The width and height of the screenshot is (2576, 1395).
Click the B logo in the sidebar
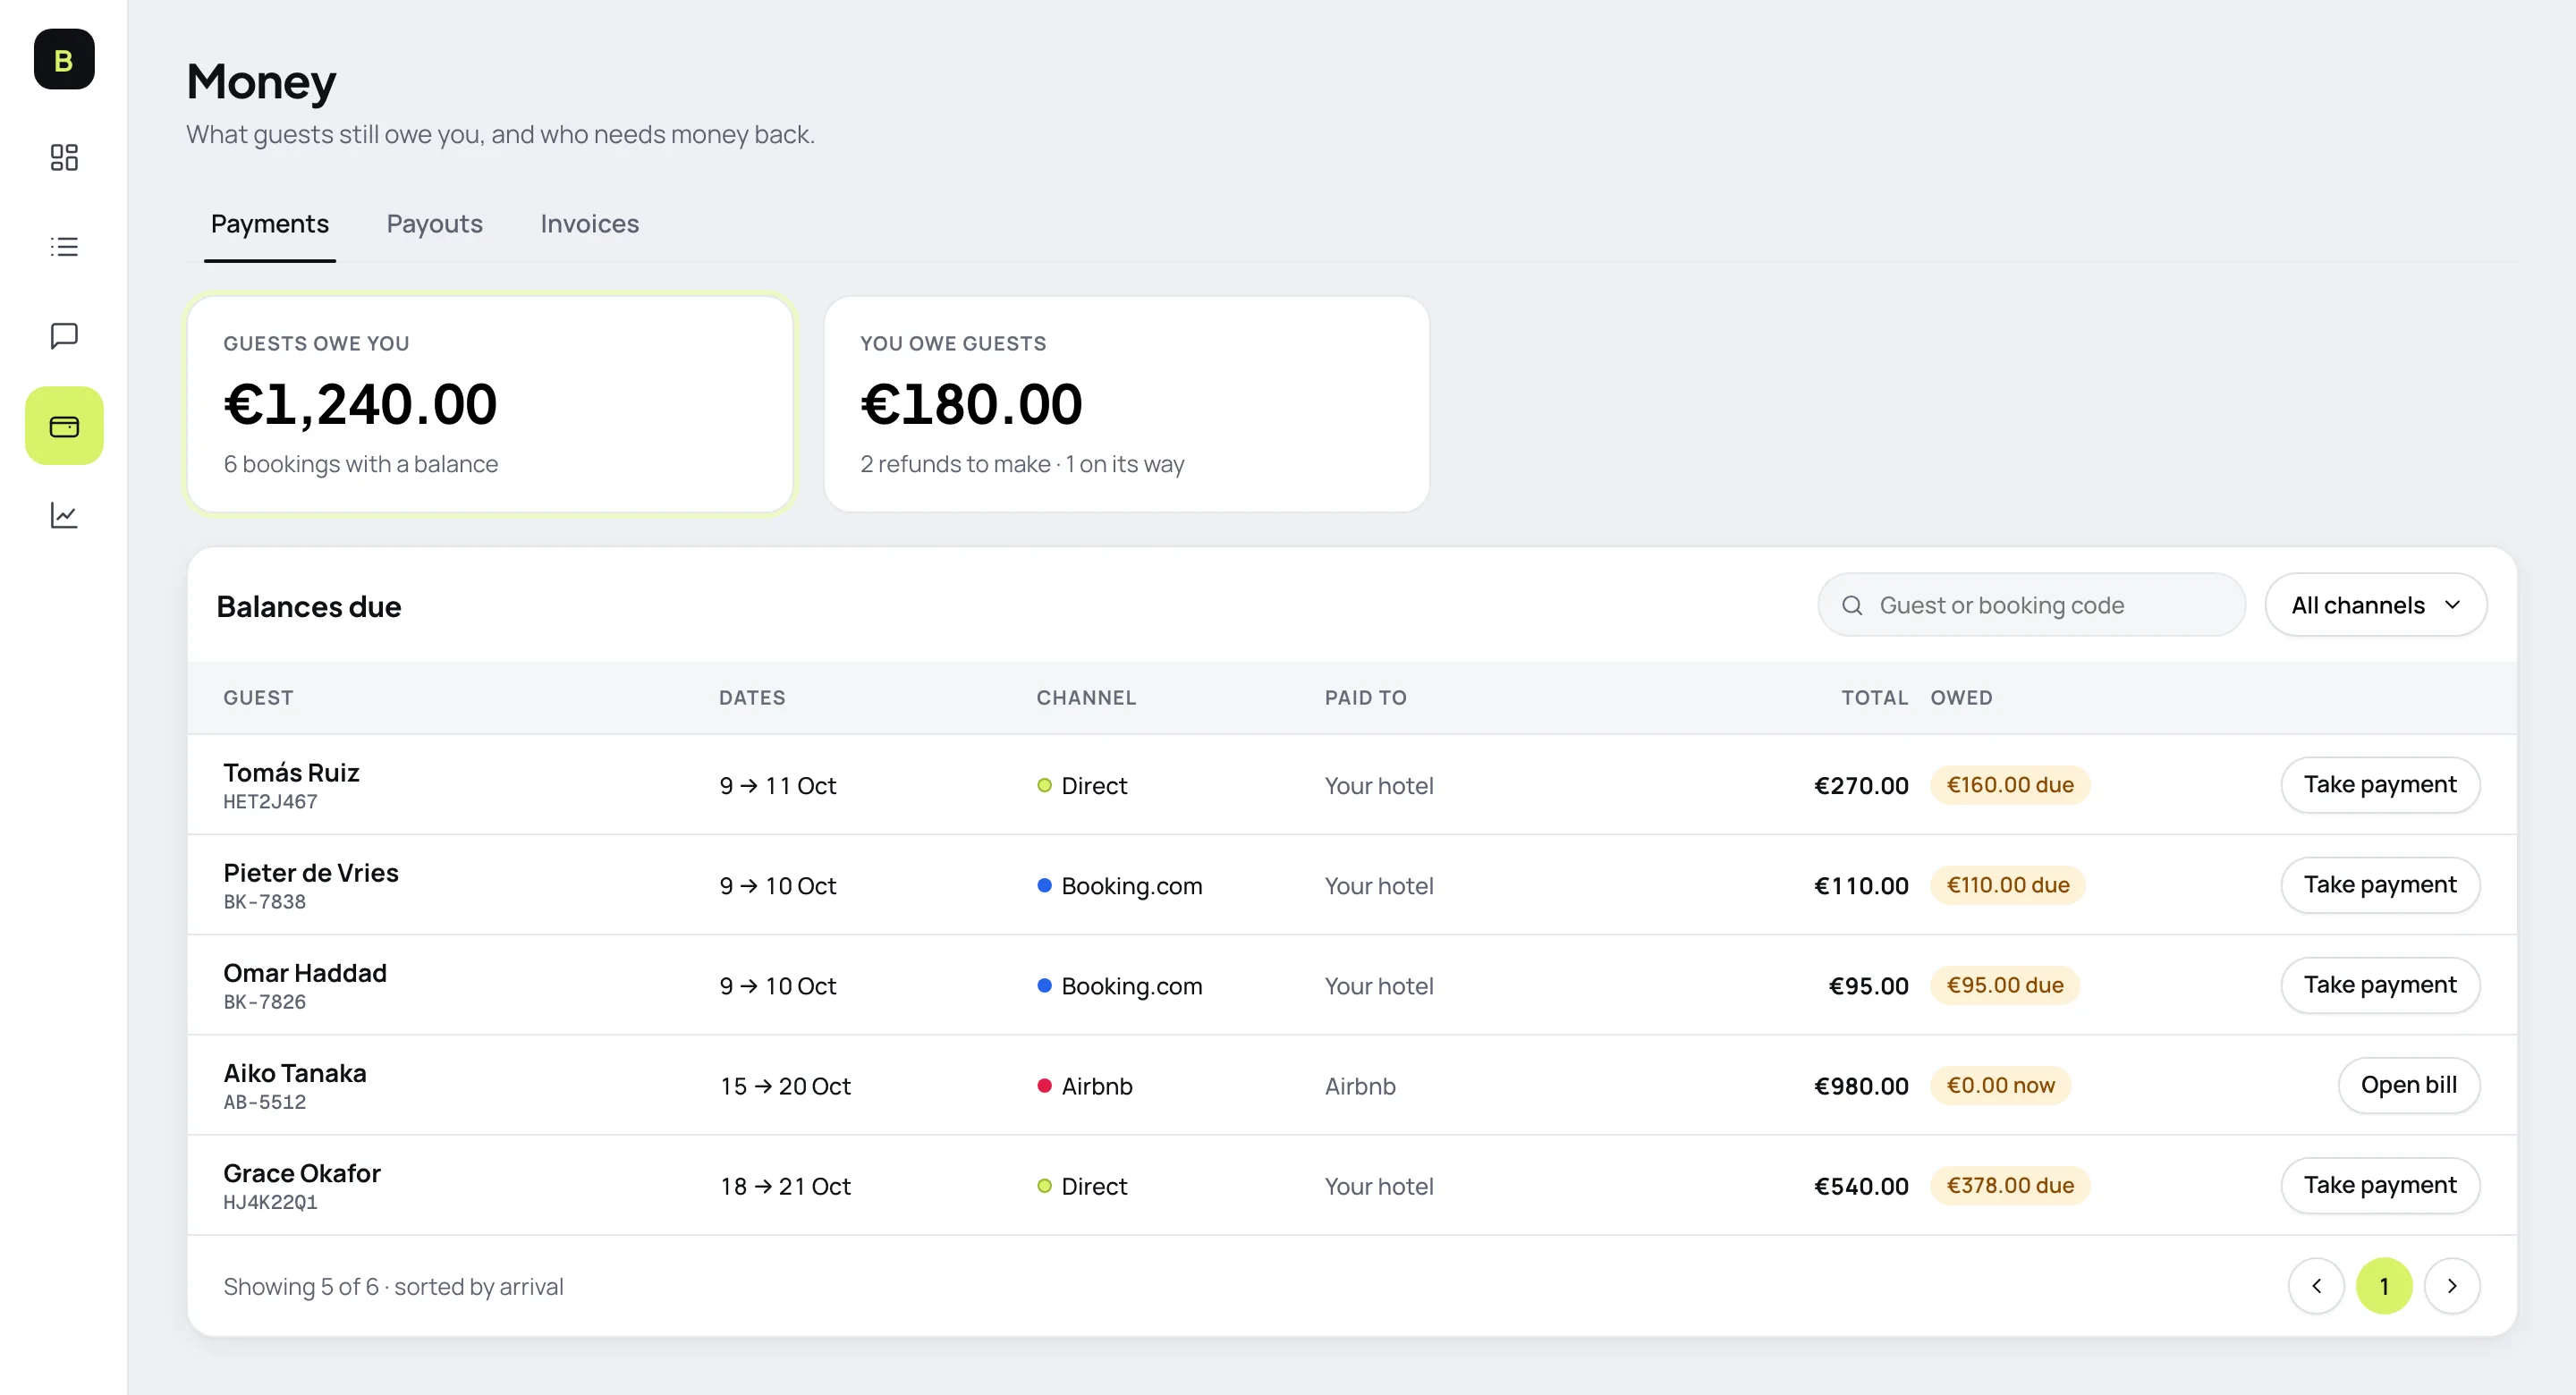point(64,60)
